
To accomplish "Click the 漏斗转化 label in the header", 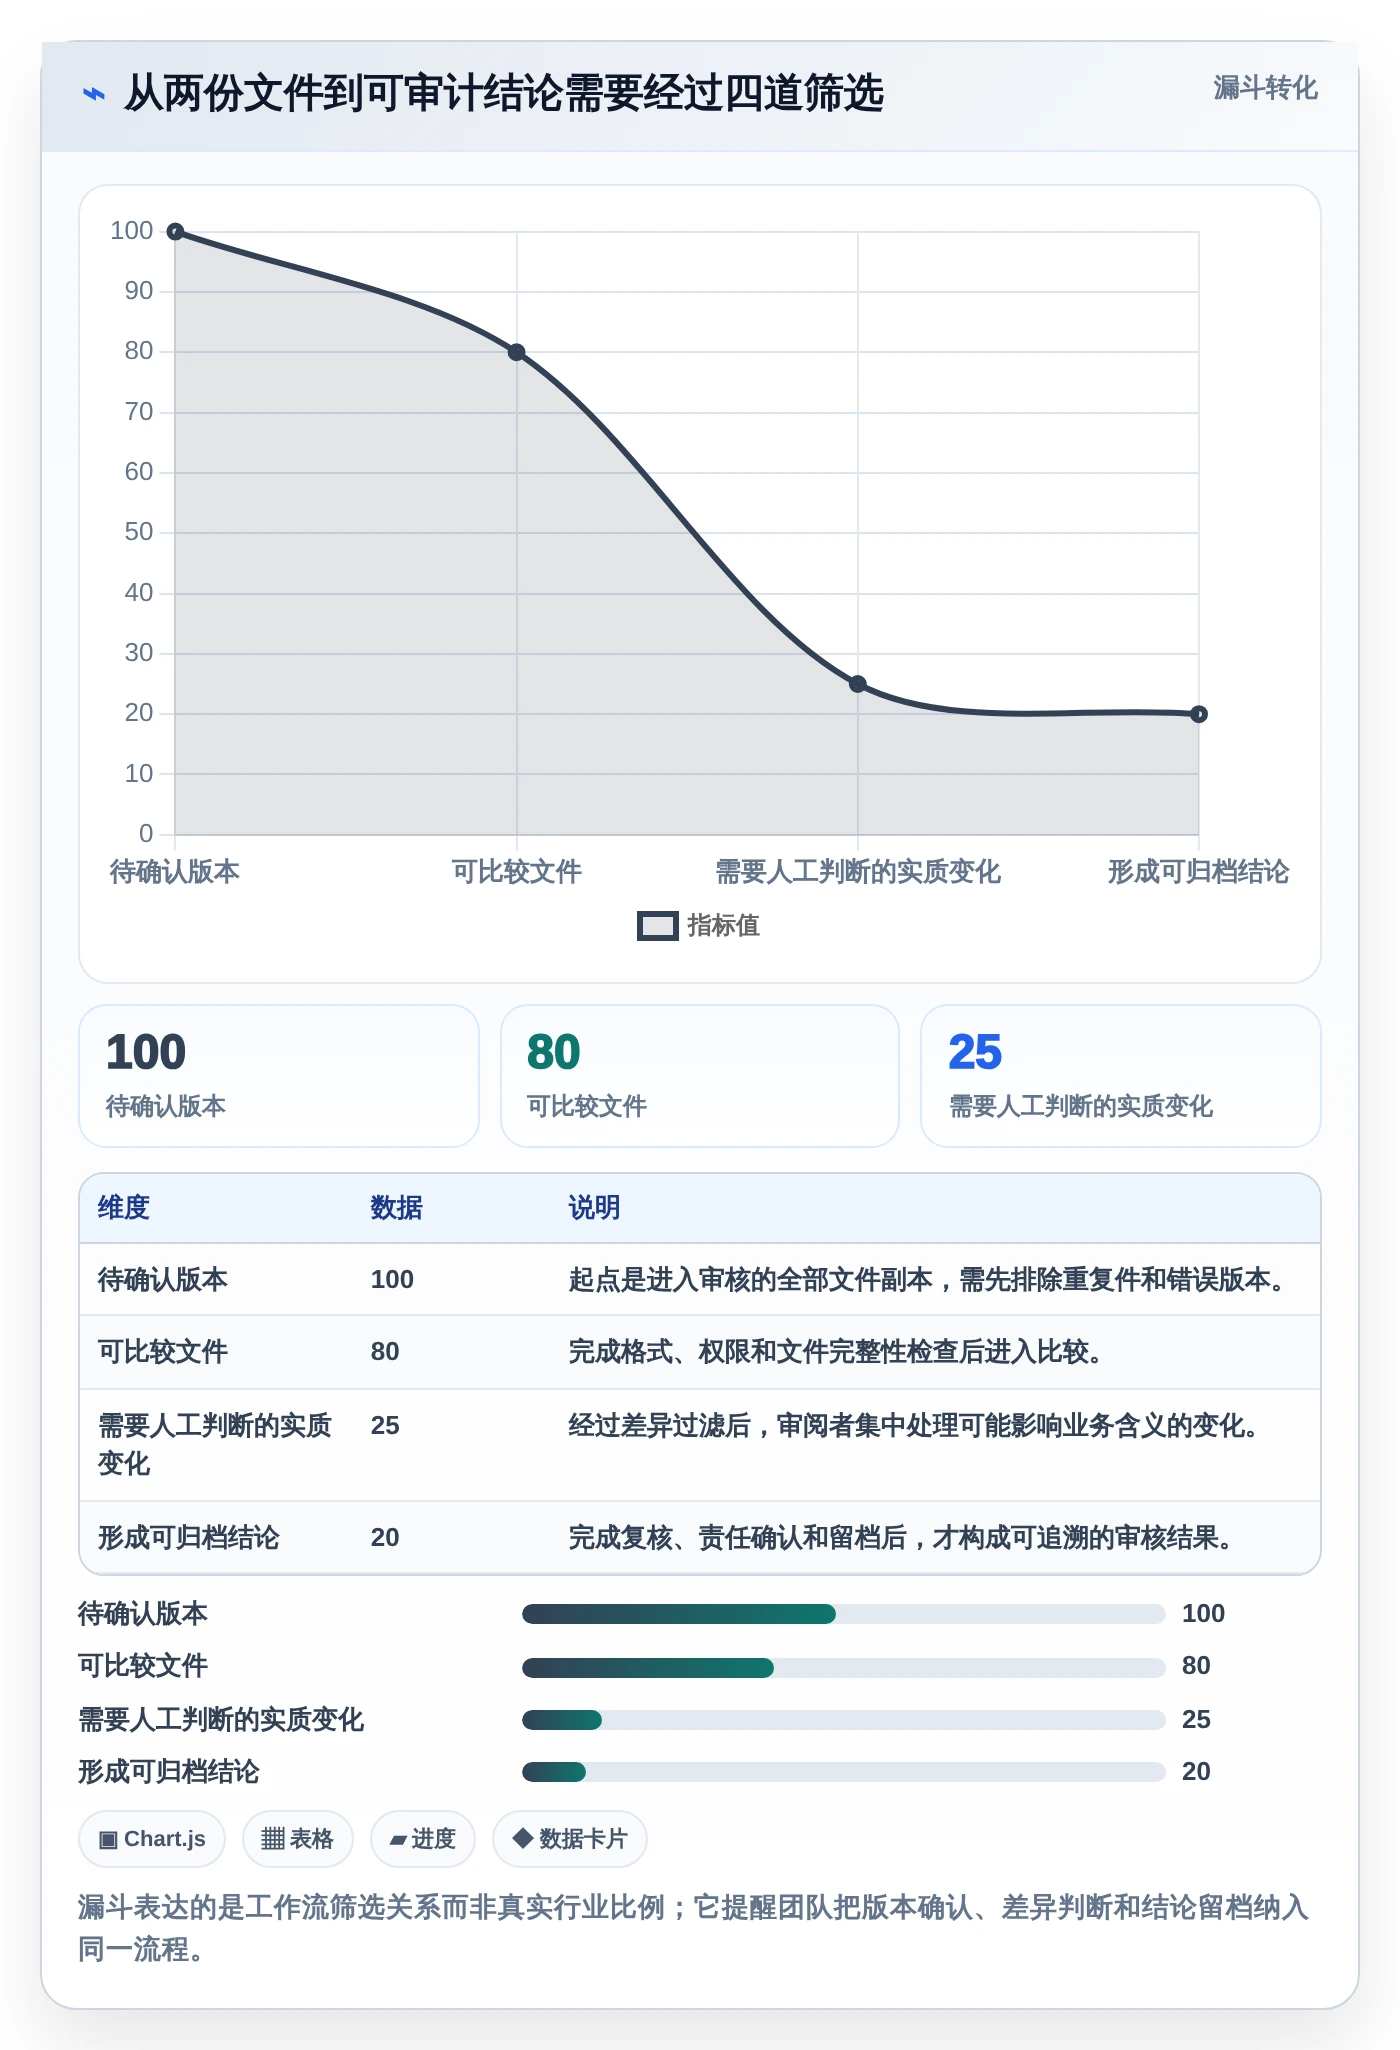I will [1265, 88].
